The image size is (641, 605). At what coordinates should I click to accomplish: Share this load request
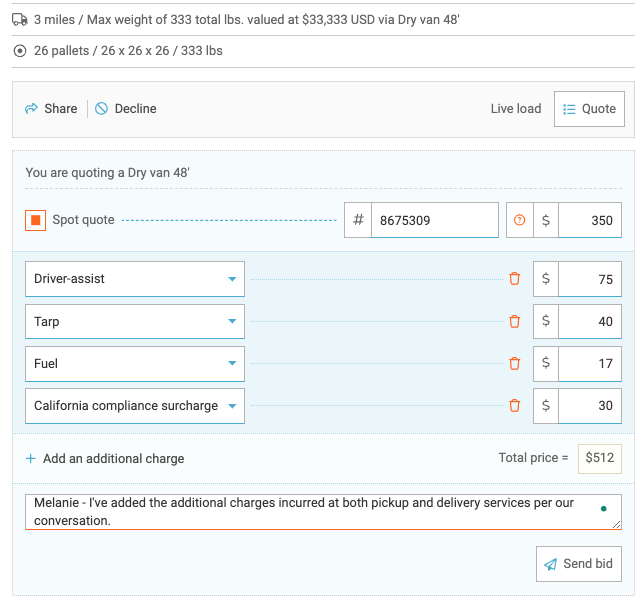pos(51,109)
